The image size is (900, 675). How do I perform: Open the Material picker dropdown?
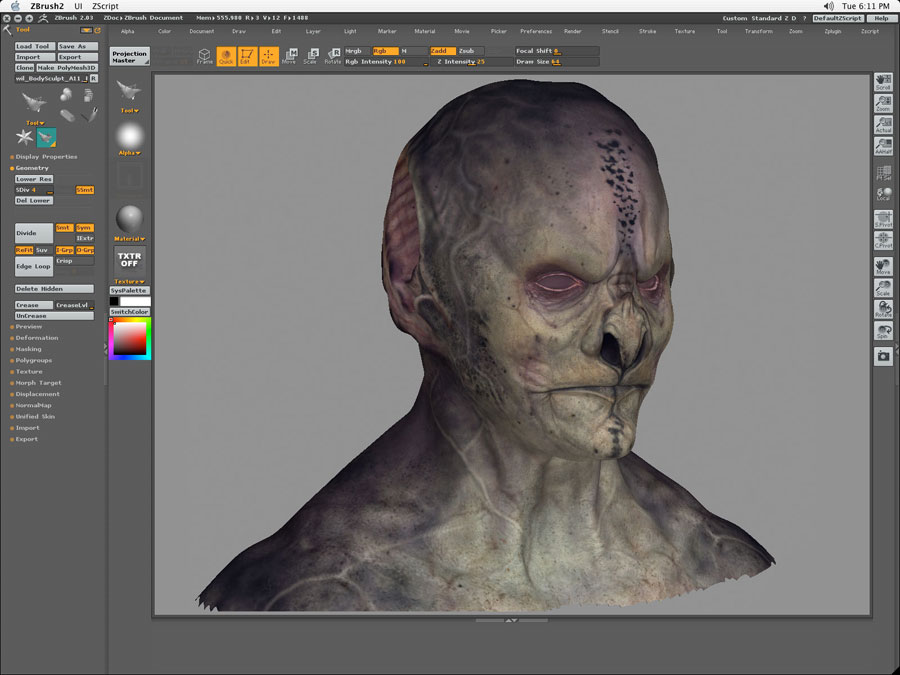(130, 239)
